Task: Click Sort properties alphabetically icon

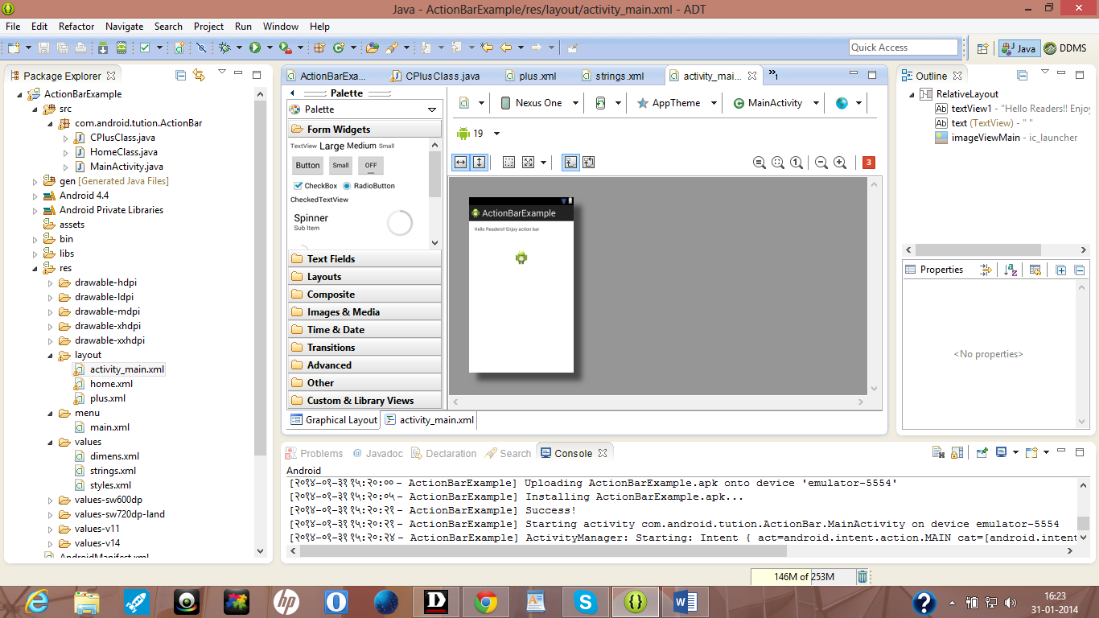Action: (x=1010, y=270)
